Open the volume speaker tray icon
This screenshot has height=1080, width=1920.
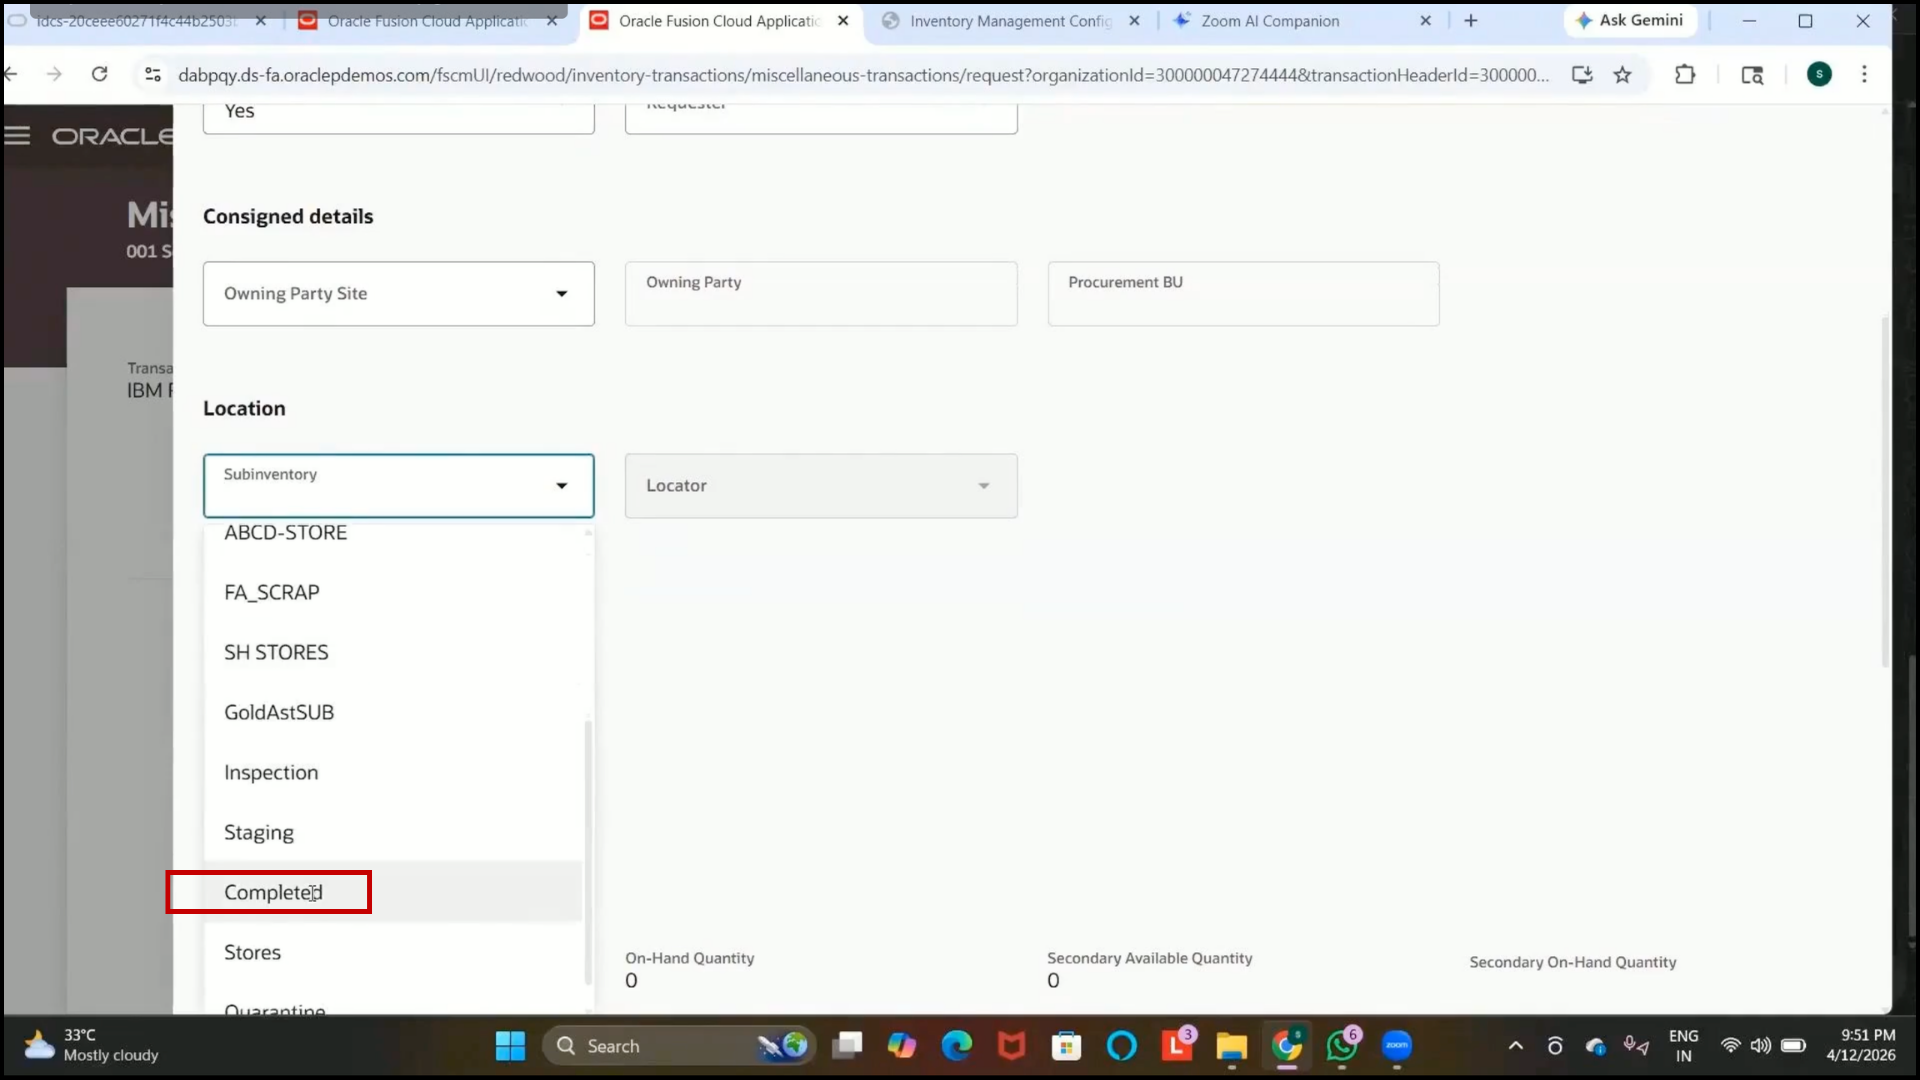pos(1761,1046)
